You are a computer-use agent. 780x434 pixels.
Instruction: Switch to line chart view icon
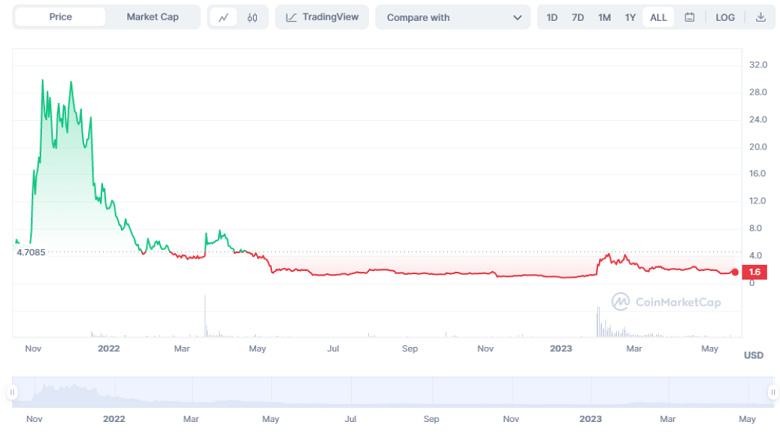[x=224, y=17]
